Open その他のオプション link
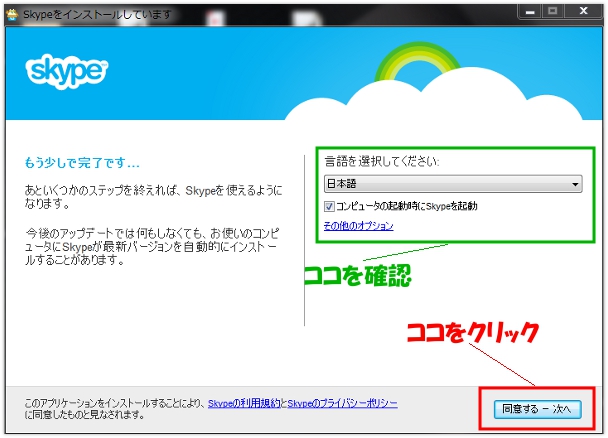The width and height of the screenshot is (608, 438). [x=359, y=226]
